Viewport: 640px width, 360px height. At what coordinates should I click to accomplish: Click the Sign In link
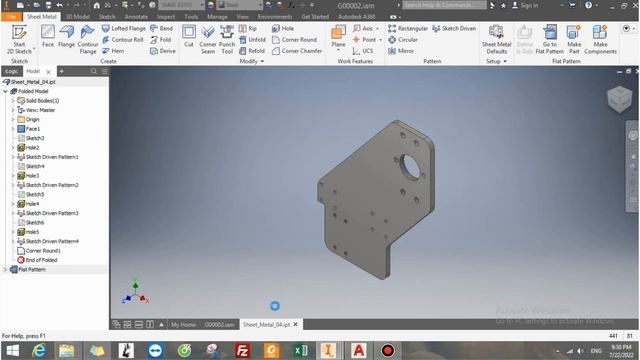point(525,5)
